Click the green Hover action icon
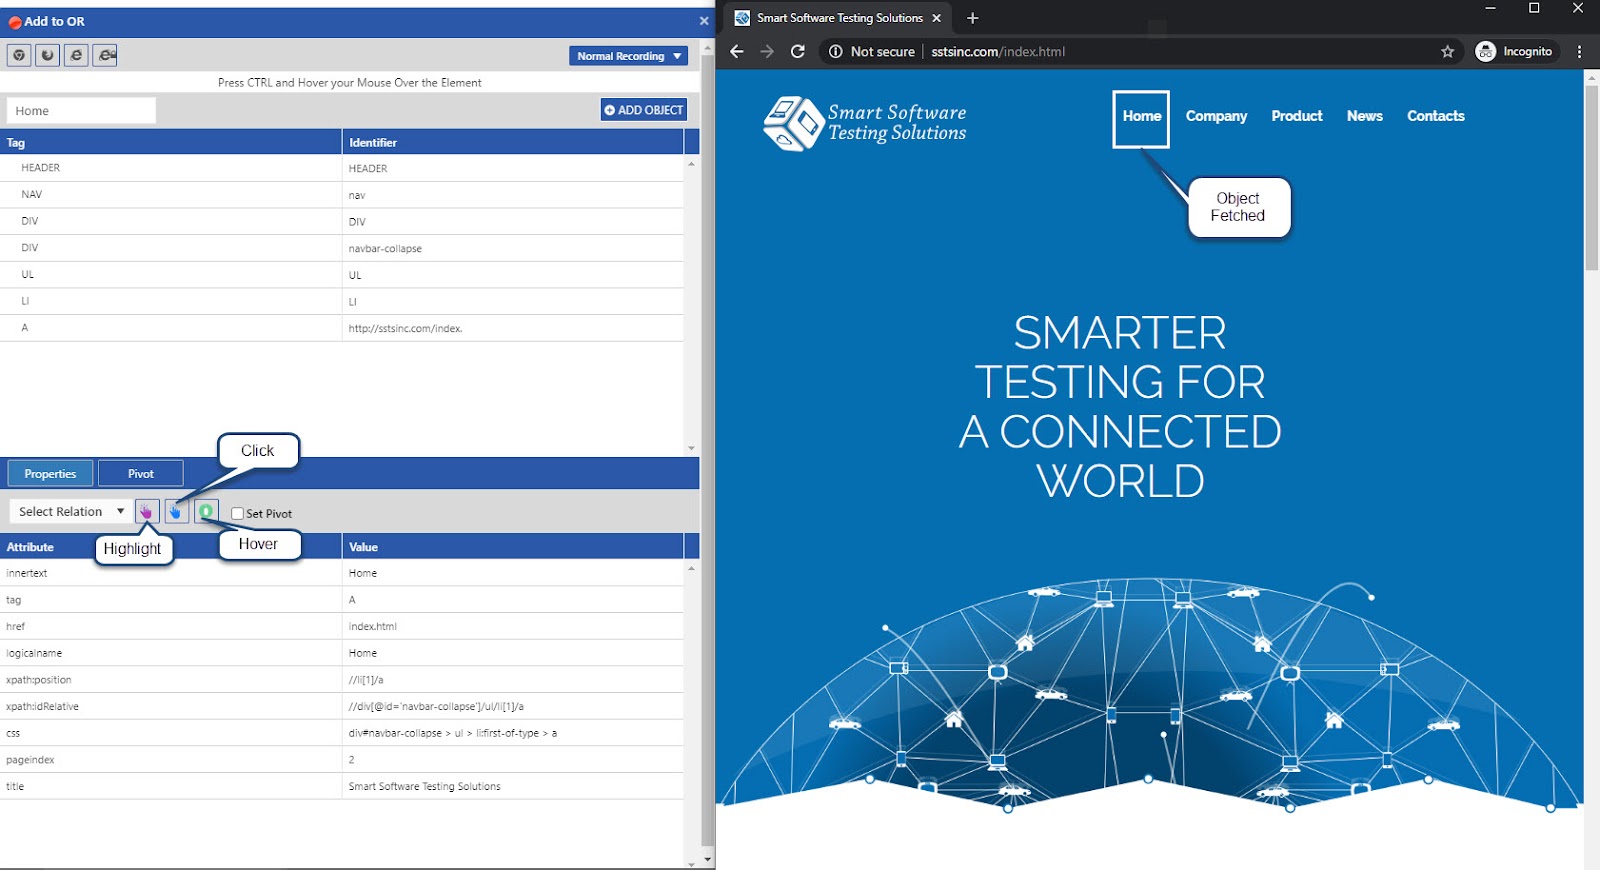Image resolution: width=1600 pixels, height=870 pixels. 206,511
